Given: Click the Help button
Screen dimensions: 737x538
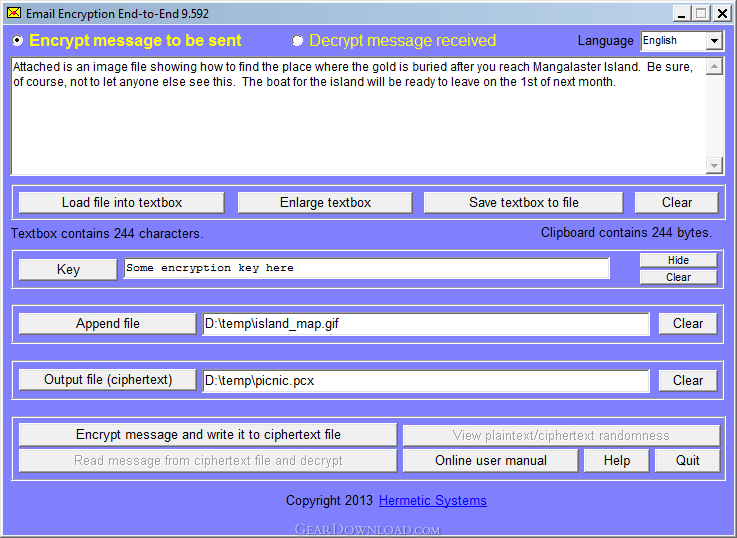Looking at the screenshot, I should 617,460.
